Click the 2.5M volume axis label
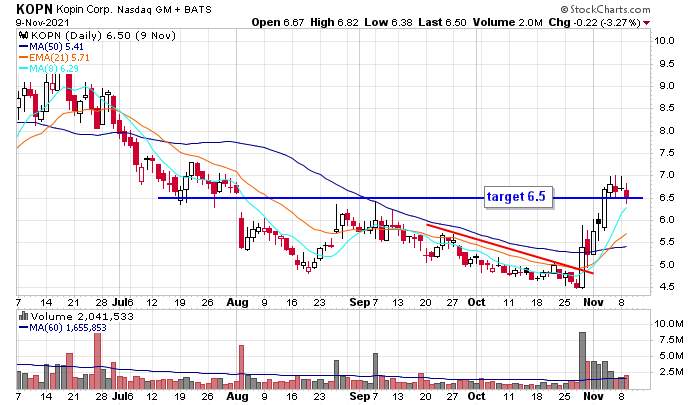Image resolution: width=700 pixels, height=405 pixels. [x=671, y=372]
